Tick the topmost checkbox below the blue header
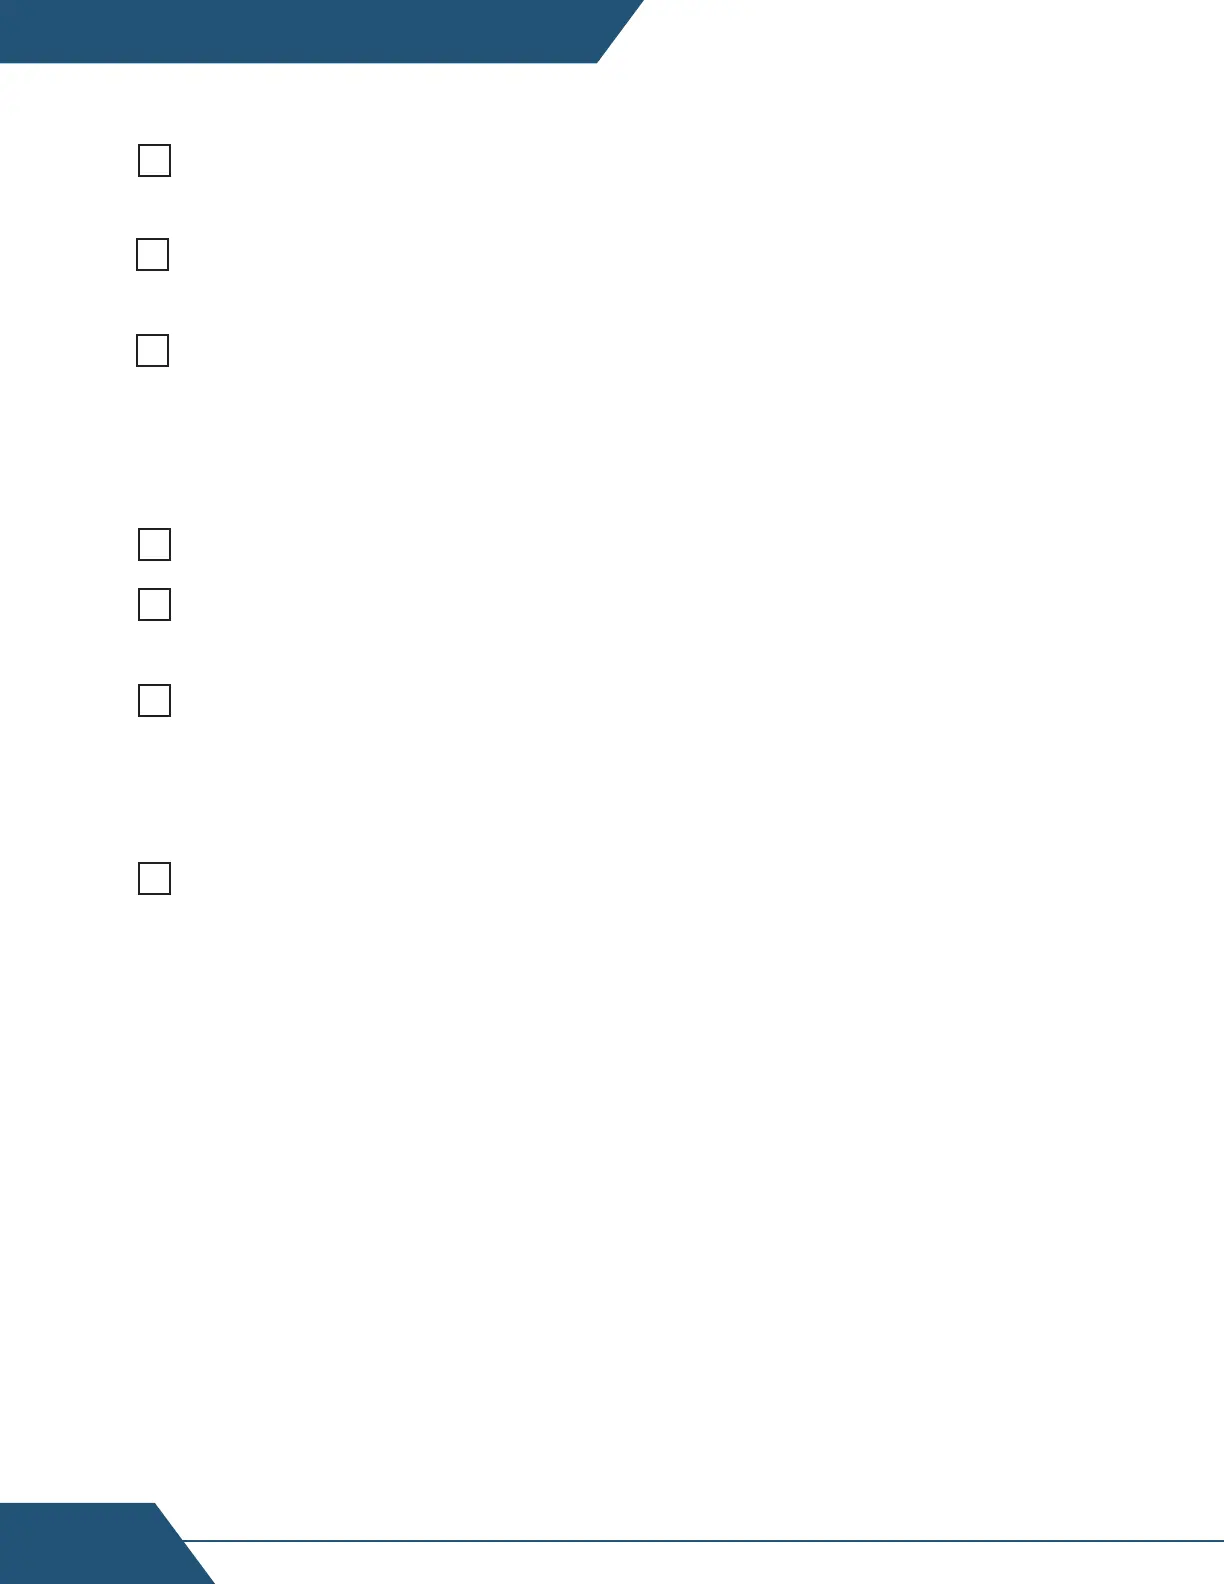This screenshot has width=1224, height=1584. [154, 161]
